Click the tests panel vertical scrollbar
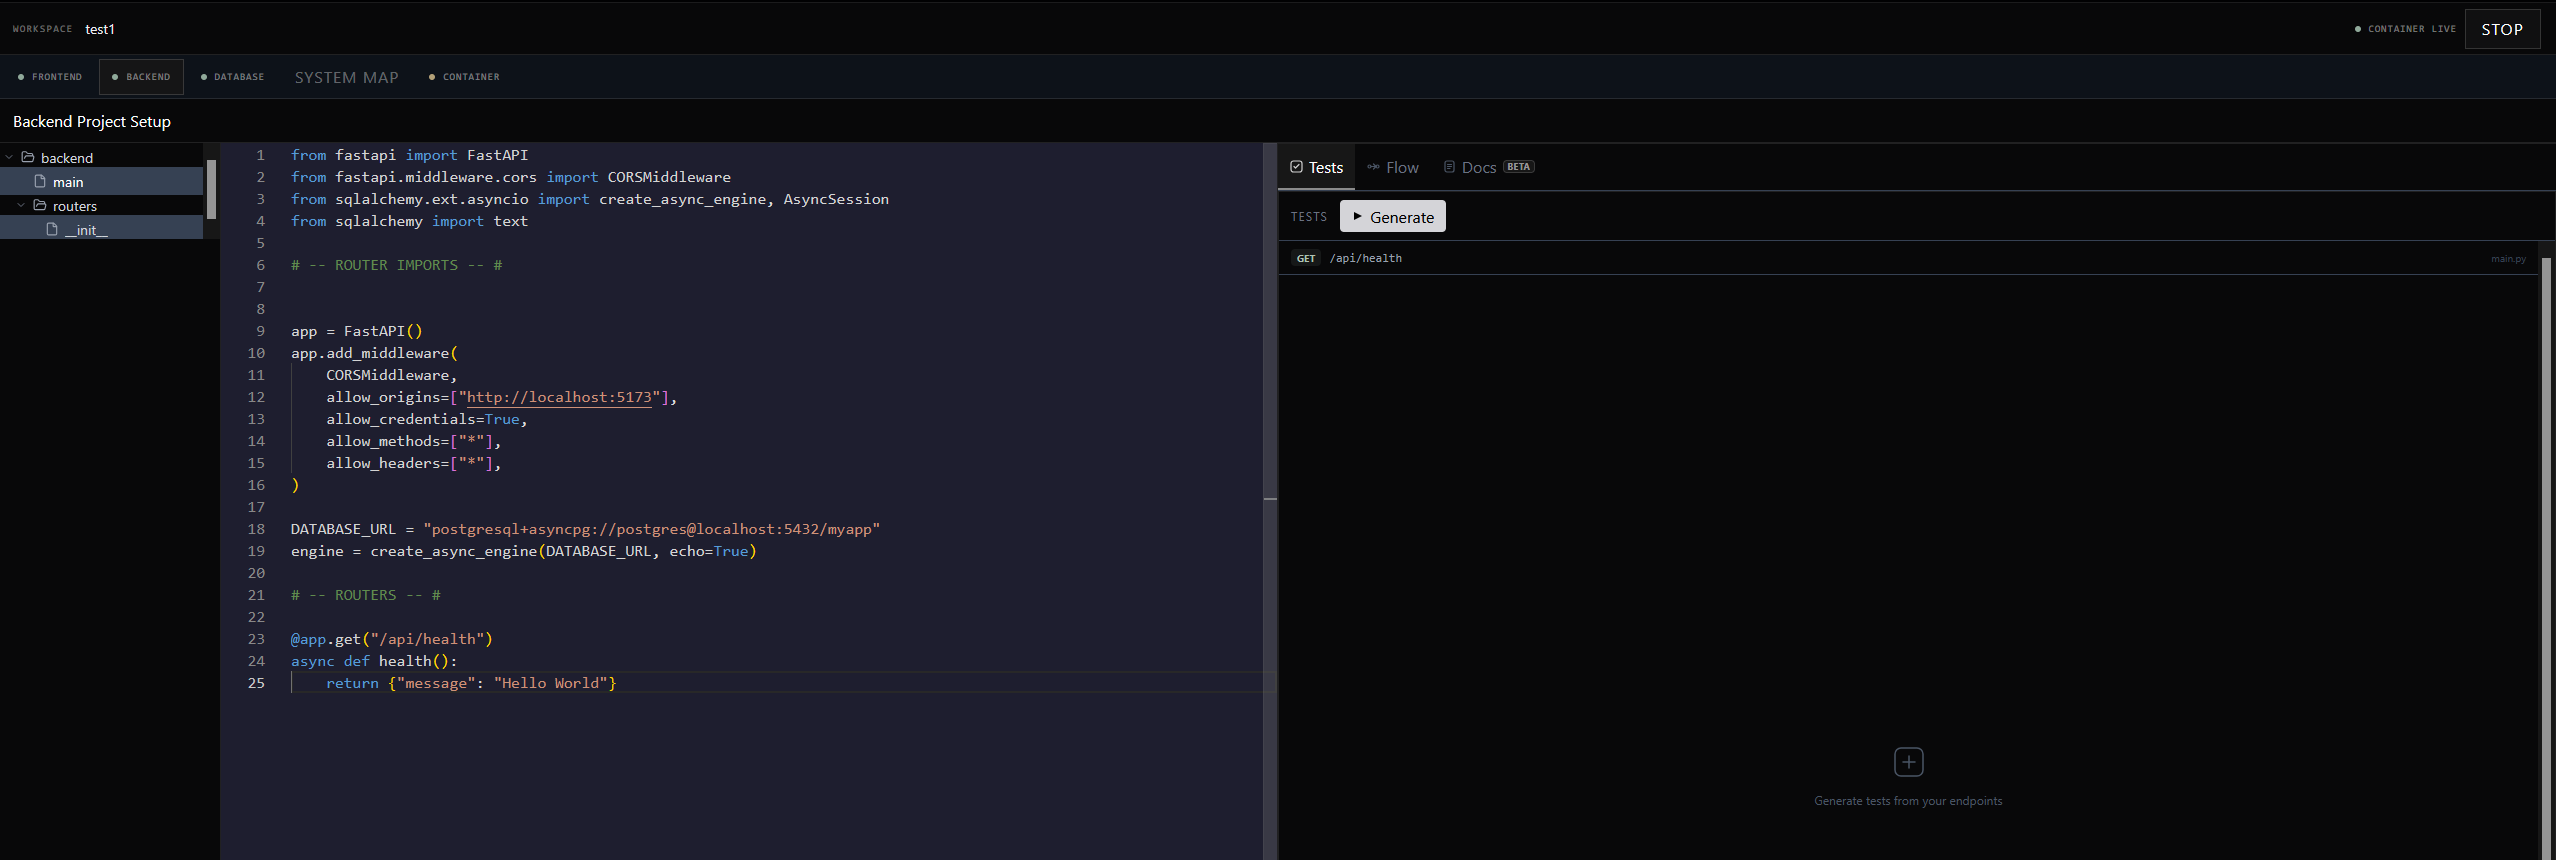This screenshot has width=2556, height=860. 2546,558
